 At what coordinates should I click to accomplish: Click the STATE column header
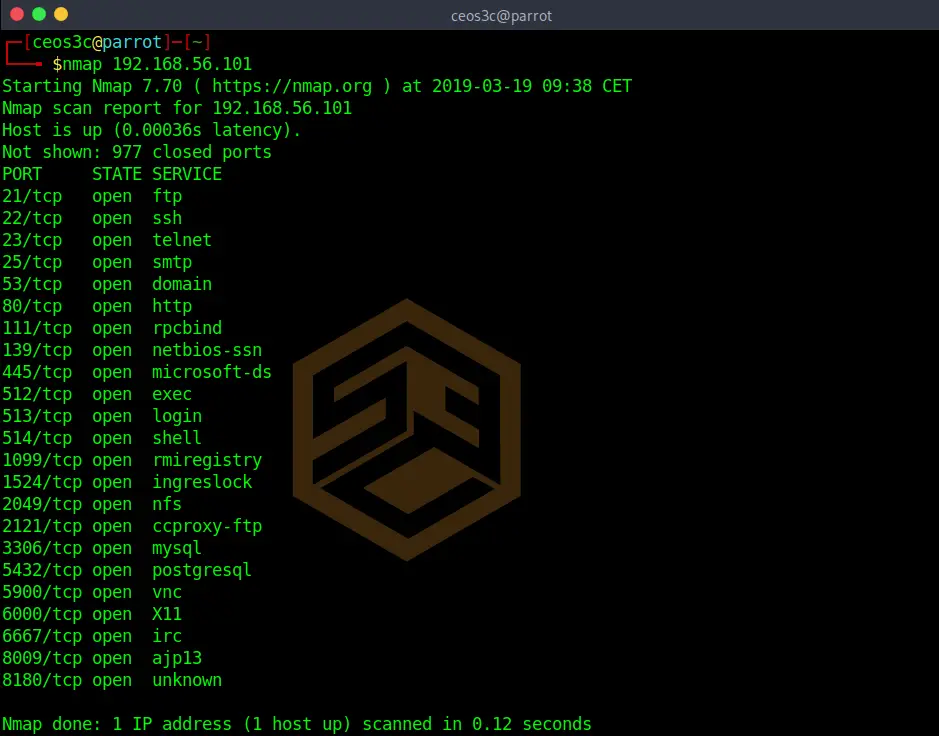point(117,174)
